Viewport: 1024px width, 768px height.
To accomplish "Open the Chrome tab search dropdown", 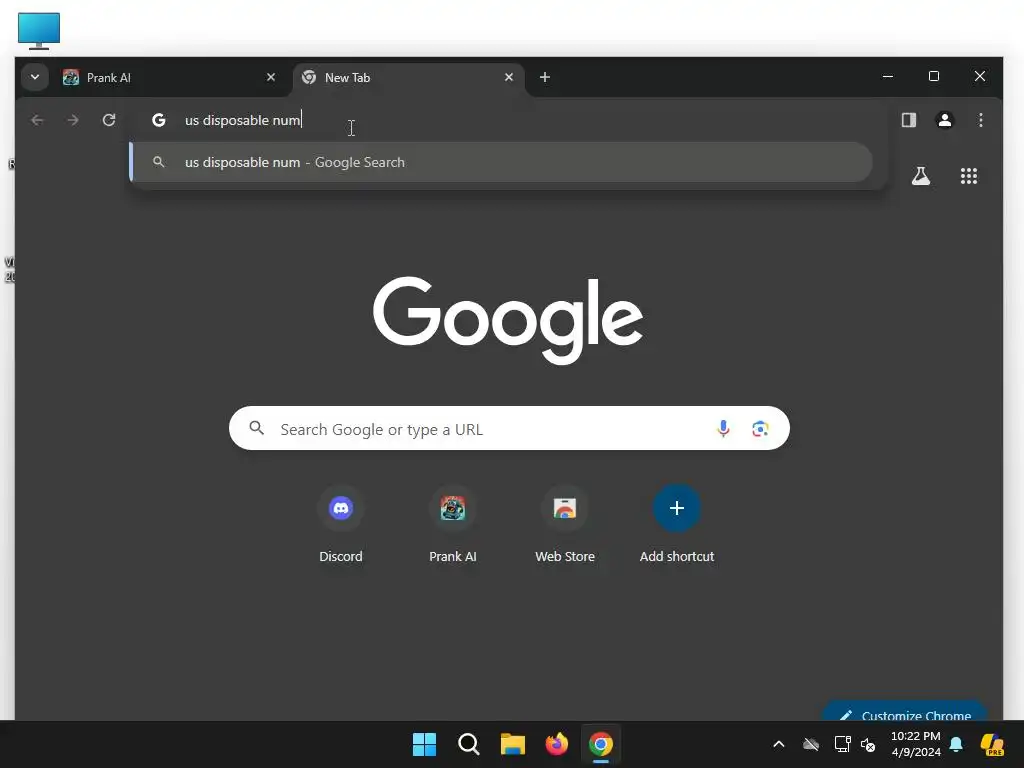I will pyautogui.click(x=35, y=77).
